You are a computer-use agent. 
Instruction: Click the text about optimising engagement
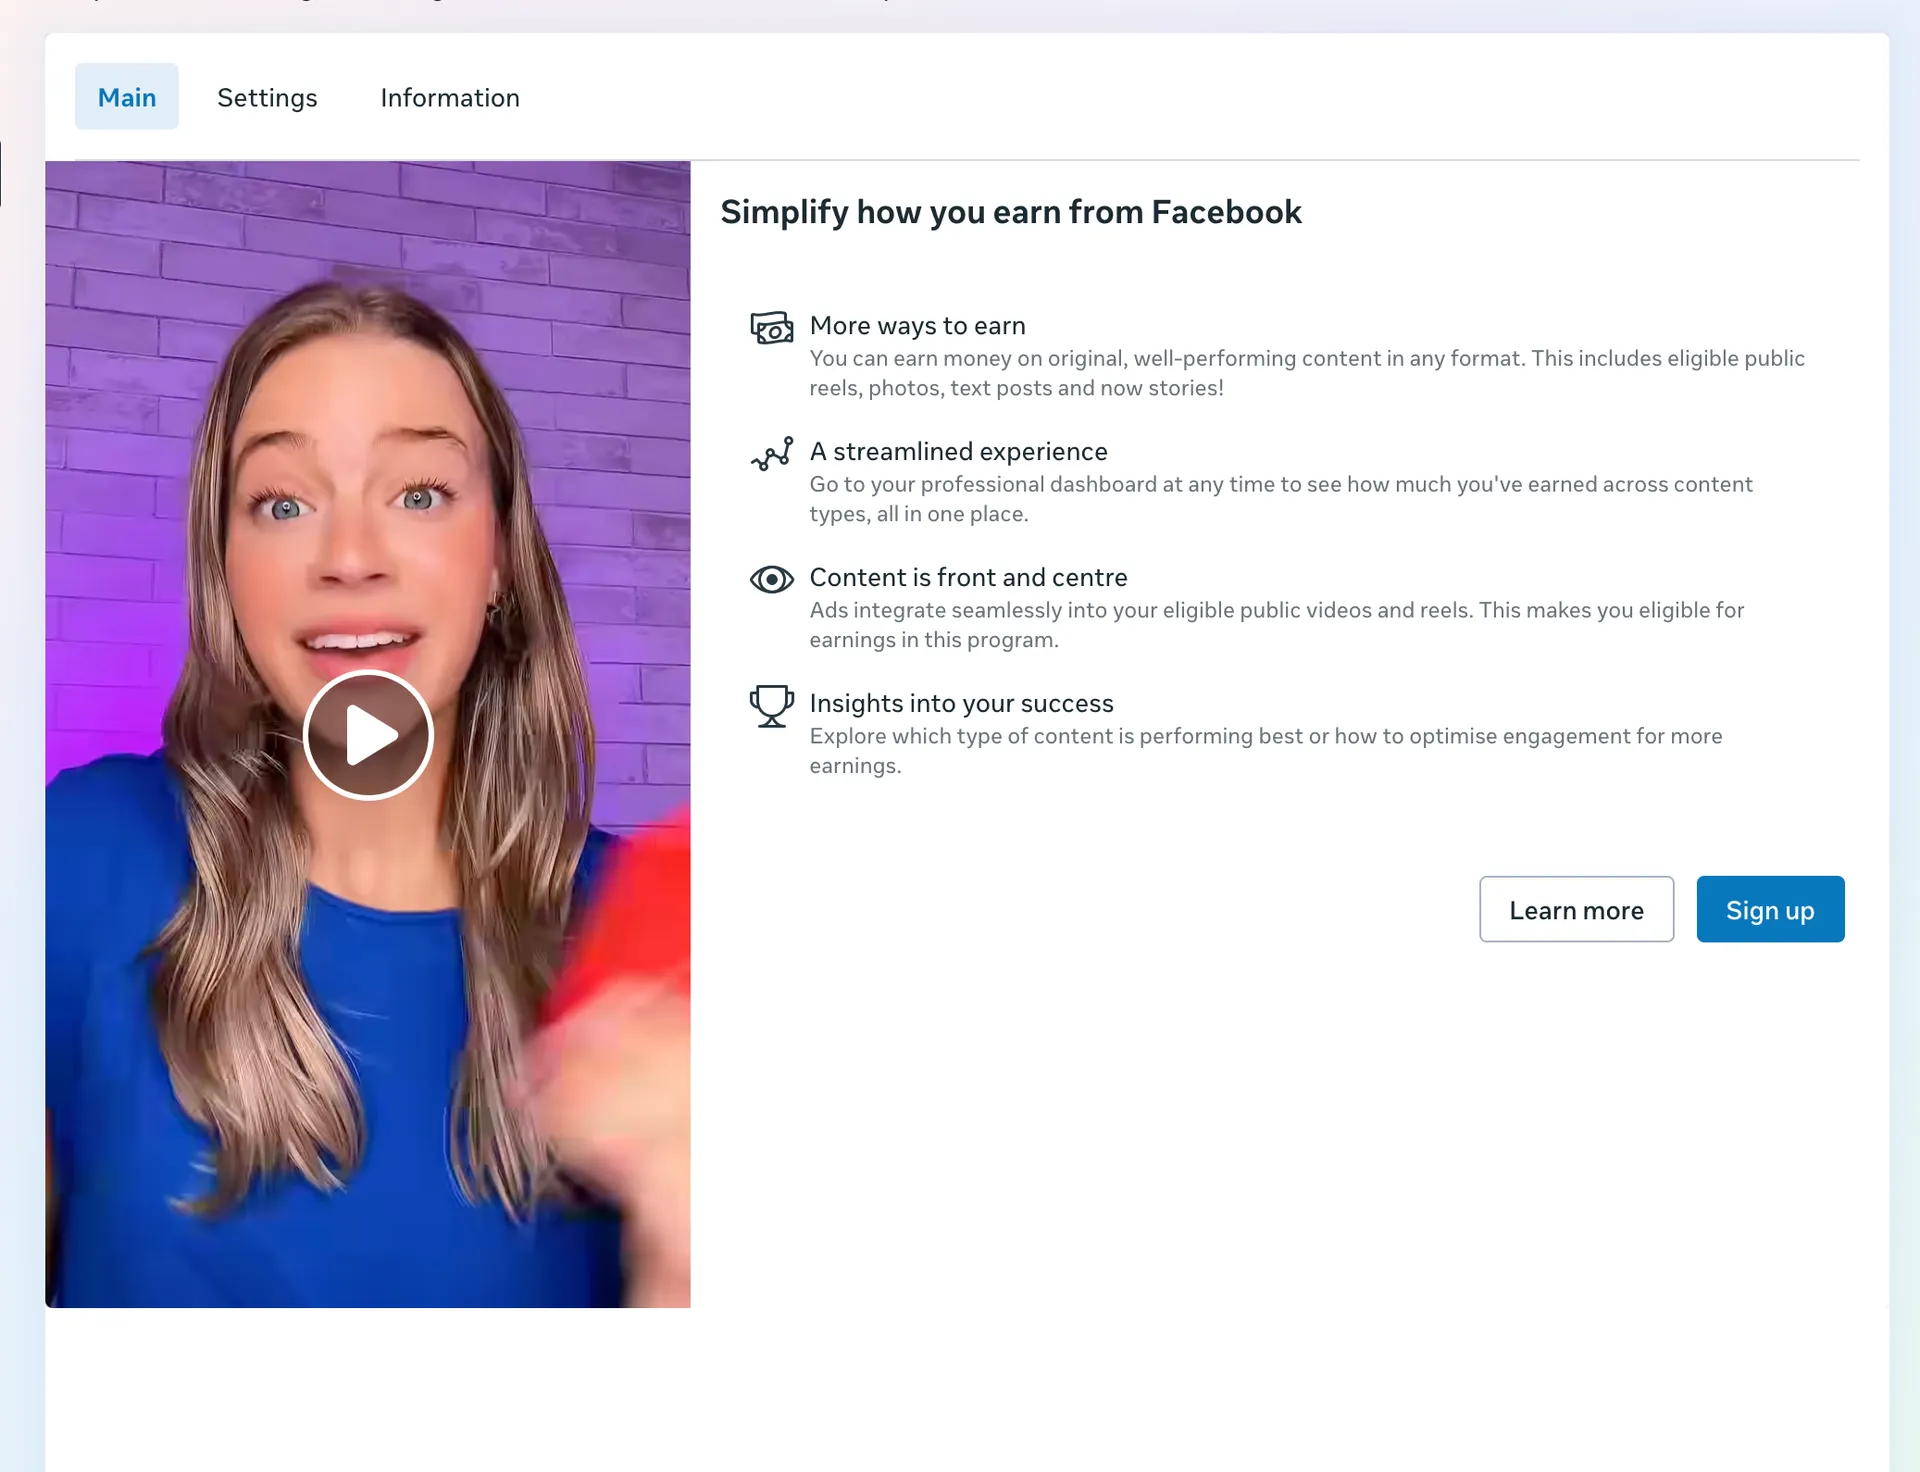[x=1266, y=751]
